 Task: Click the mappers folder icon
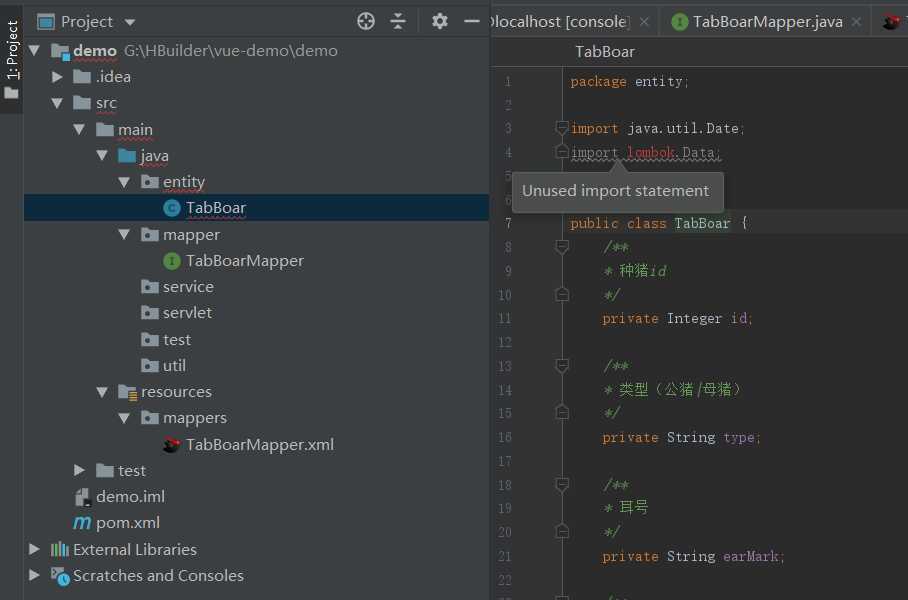pos(149,418)
